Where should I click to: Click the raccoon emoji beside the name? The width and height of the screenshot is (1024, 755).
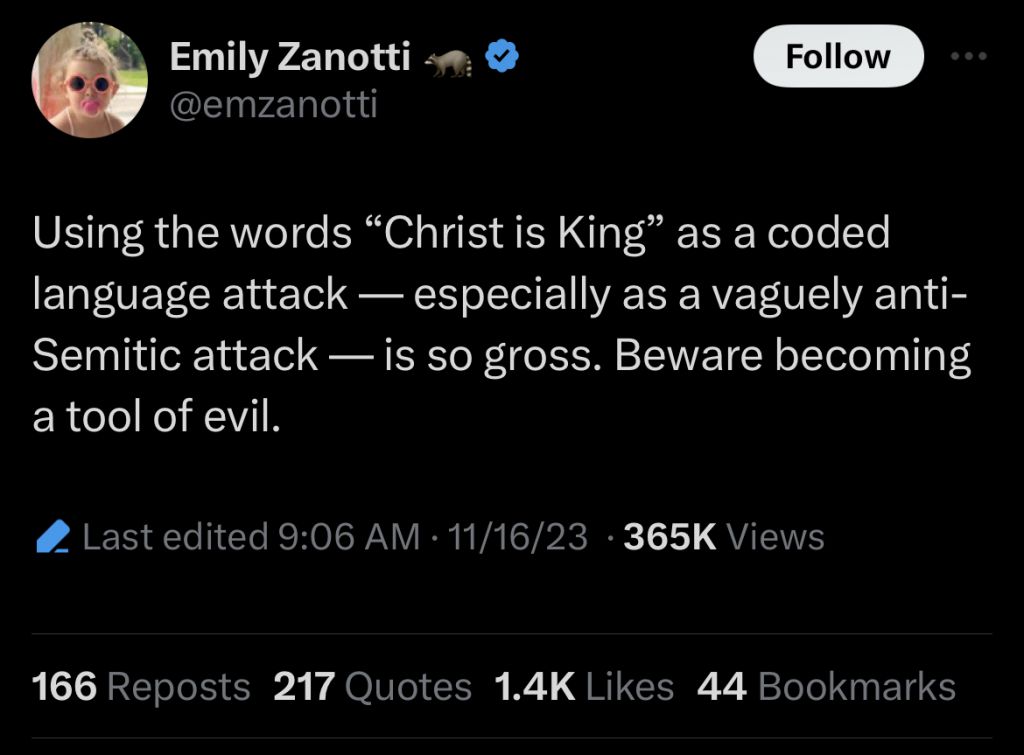tap(448, 64)
